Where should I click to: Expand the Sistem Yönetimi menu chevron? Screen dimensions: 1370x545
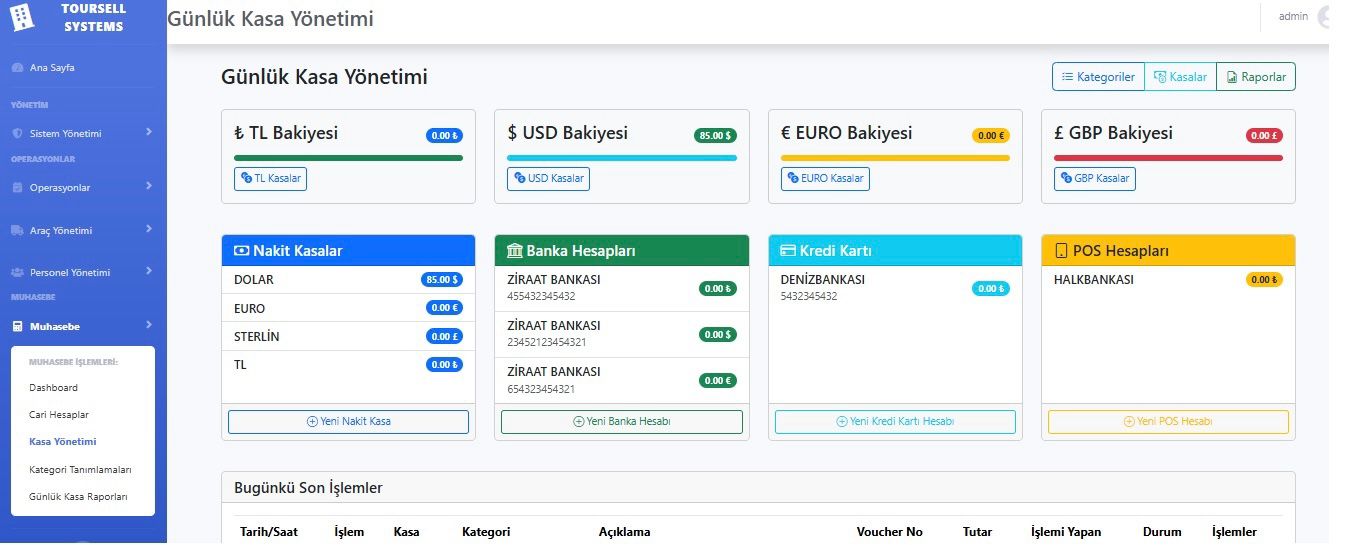coord(148,132)
